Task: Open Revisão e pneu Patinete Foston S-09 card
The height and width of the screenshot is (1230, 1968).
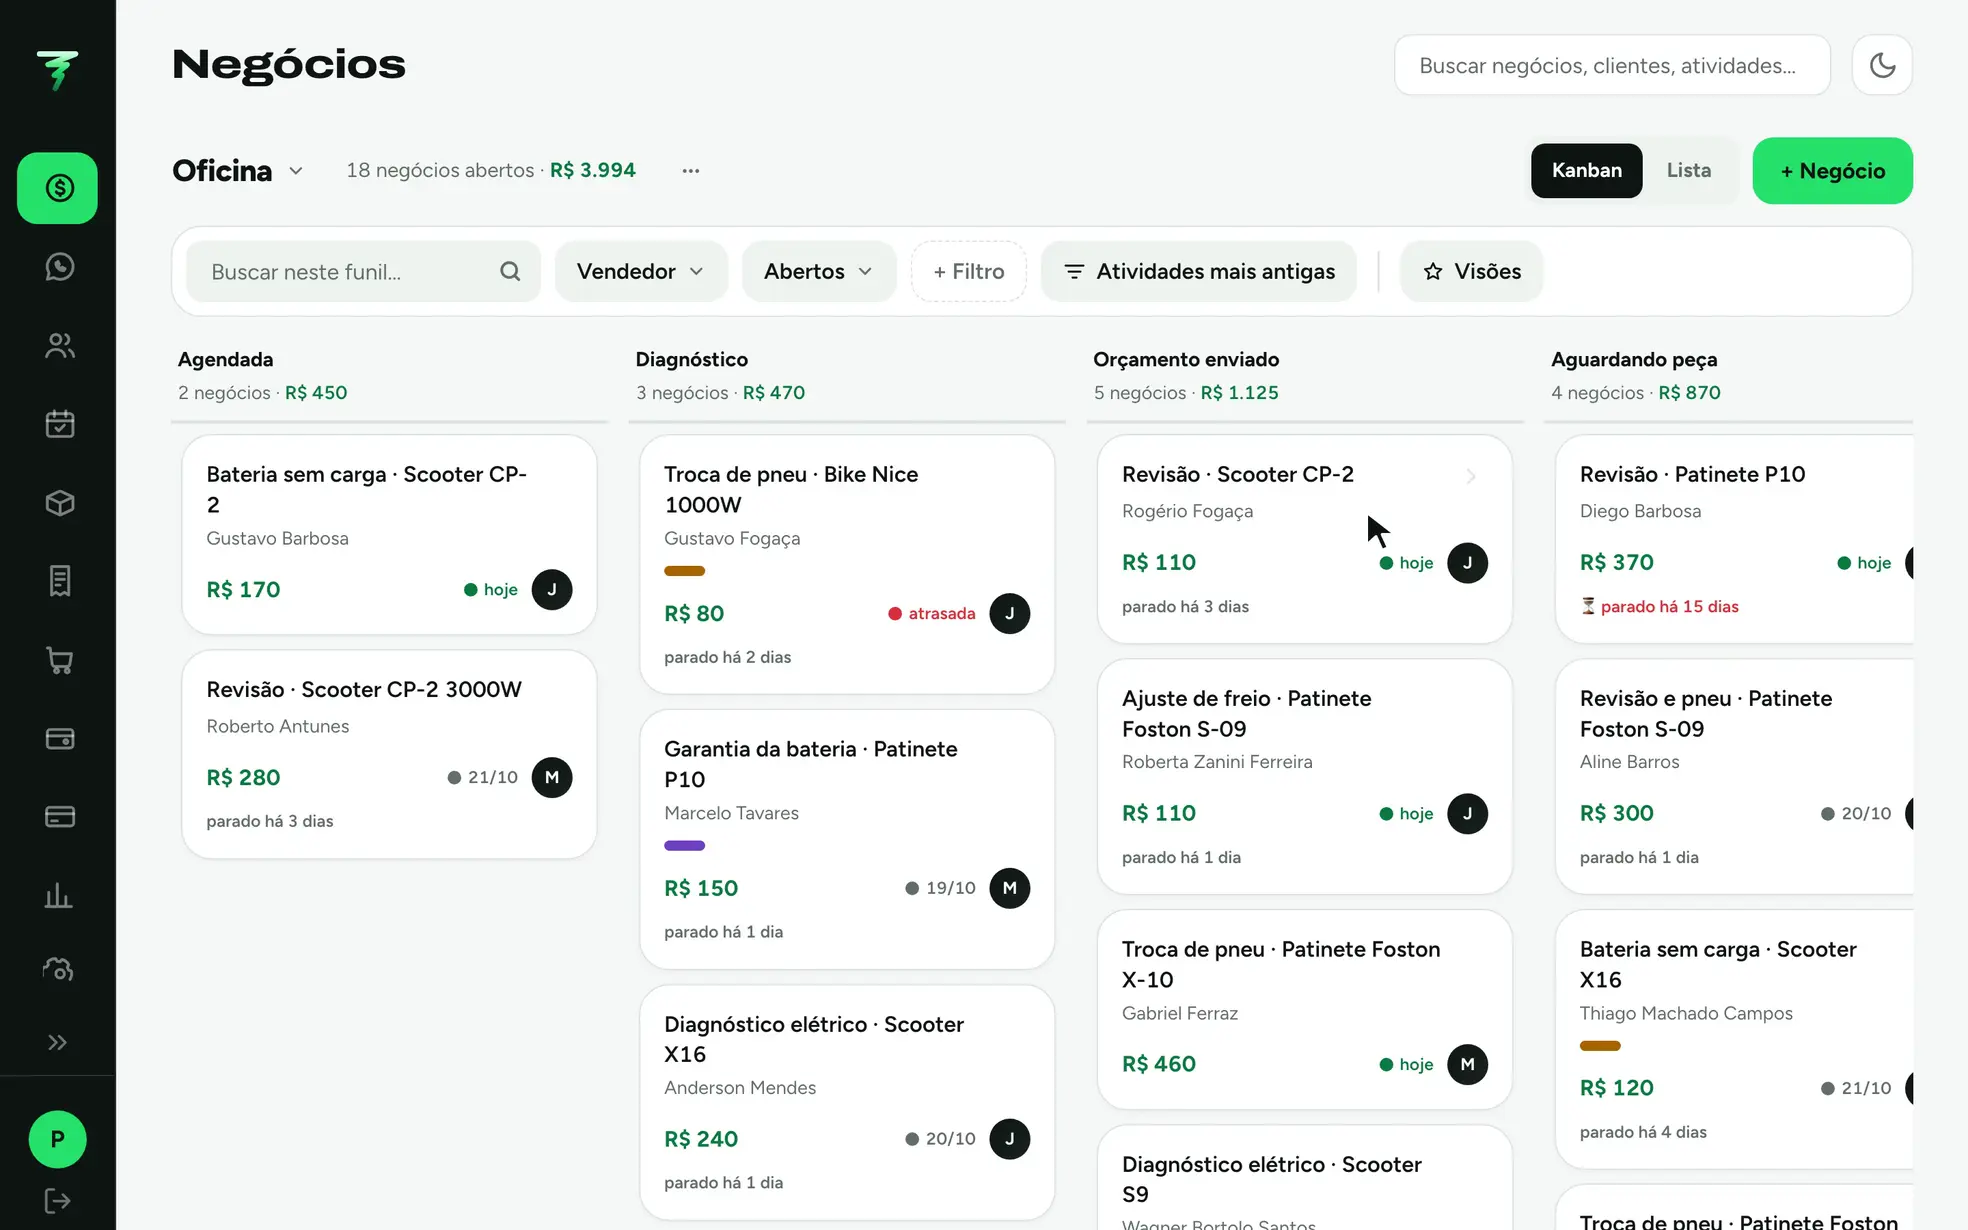Action: [1736, 777]
